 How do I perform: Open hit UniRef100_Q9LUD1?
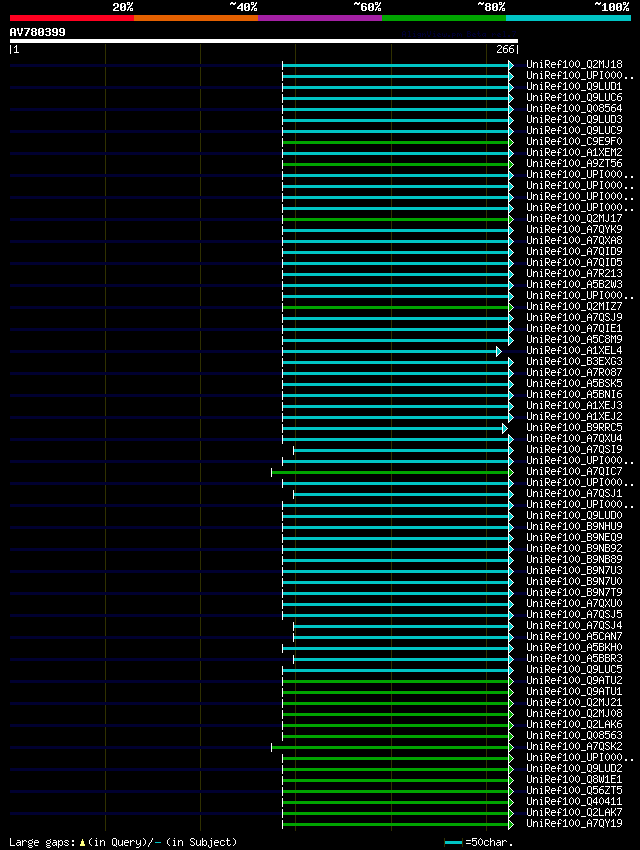click(574, 87)
